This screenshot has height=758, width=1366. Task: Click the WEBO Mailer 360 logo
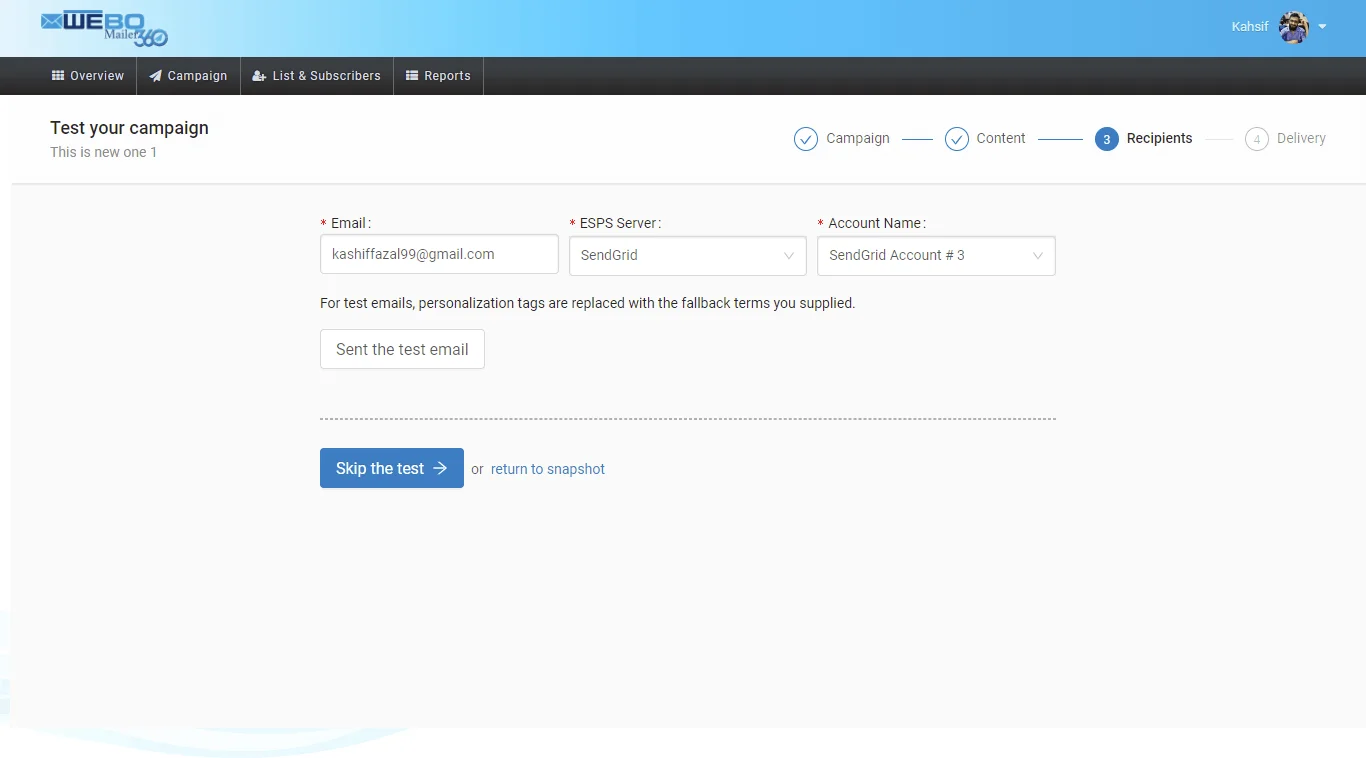point(104,28)
